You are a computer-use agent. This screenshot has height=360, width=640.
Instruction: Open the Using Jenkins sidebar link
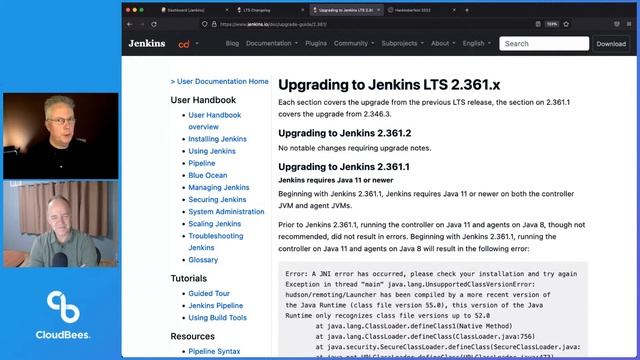[212, 151]
